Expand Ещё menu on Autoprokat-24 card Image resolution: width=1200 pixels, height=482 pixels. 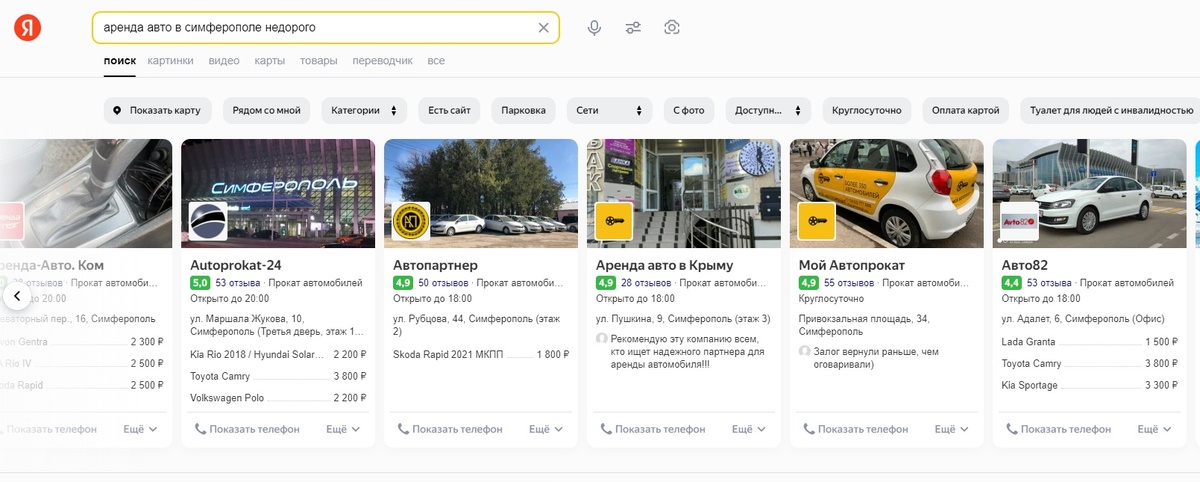(344, 429)
